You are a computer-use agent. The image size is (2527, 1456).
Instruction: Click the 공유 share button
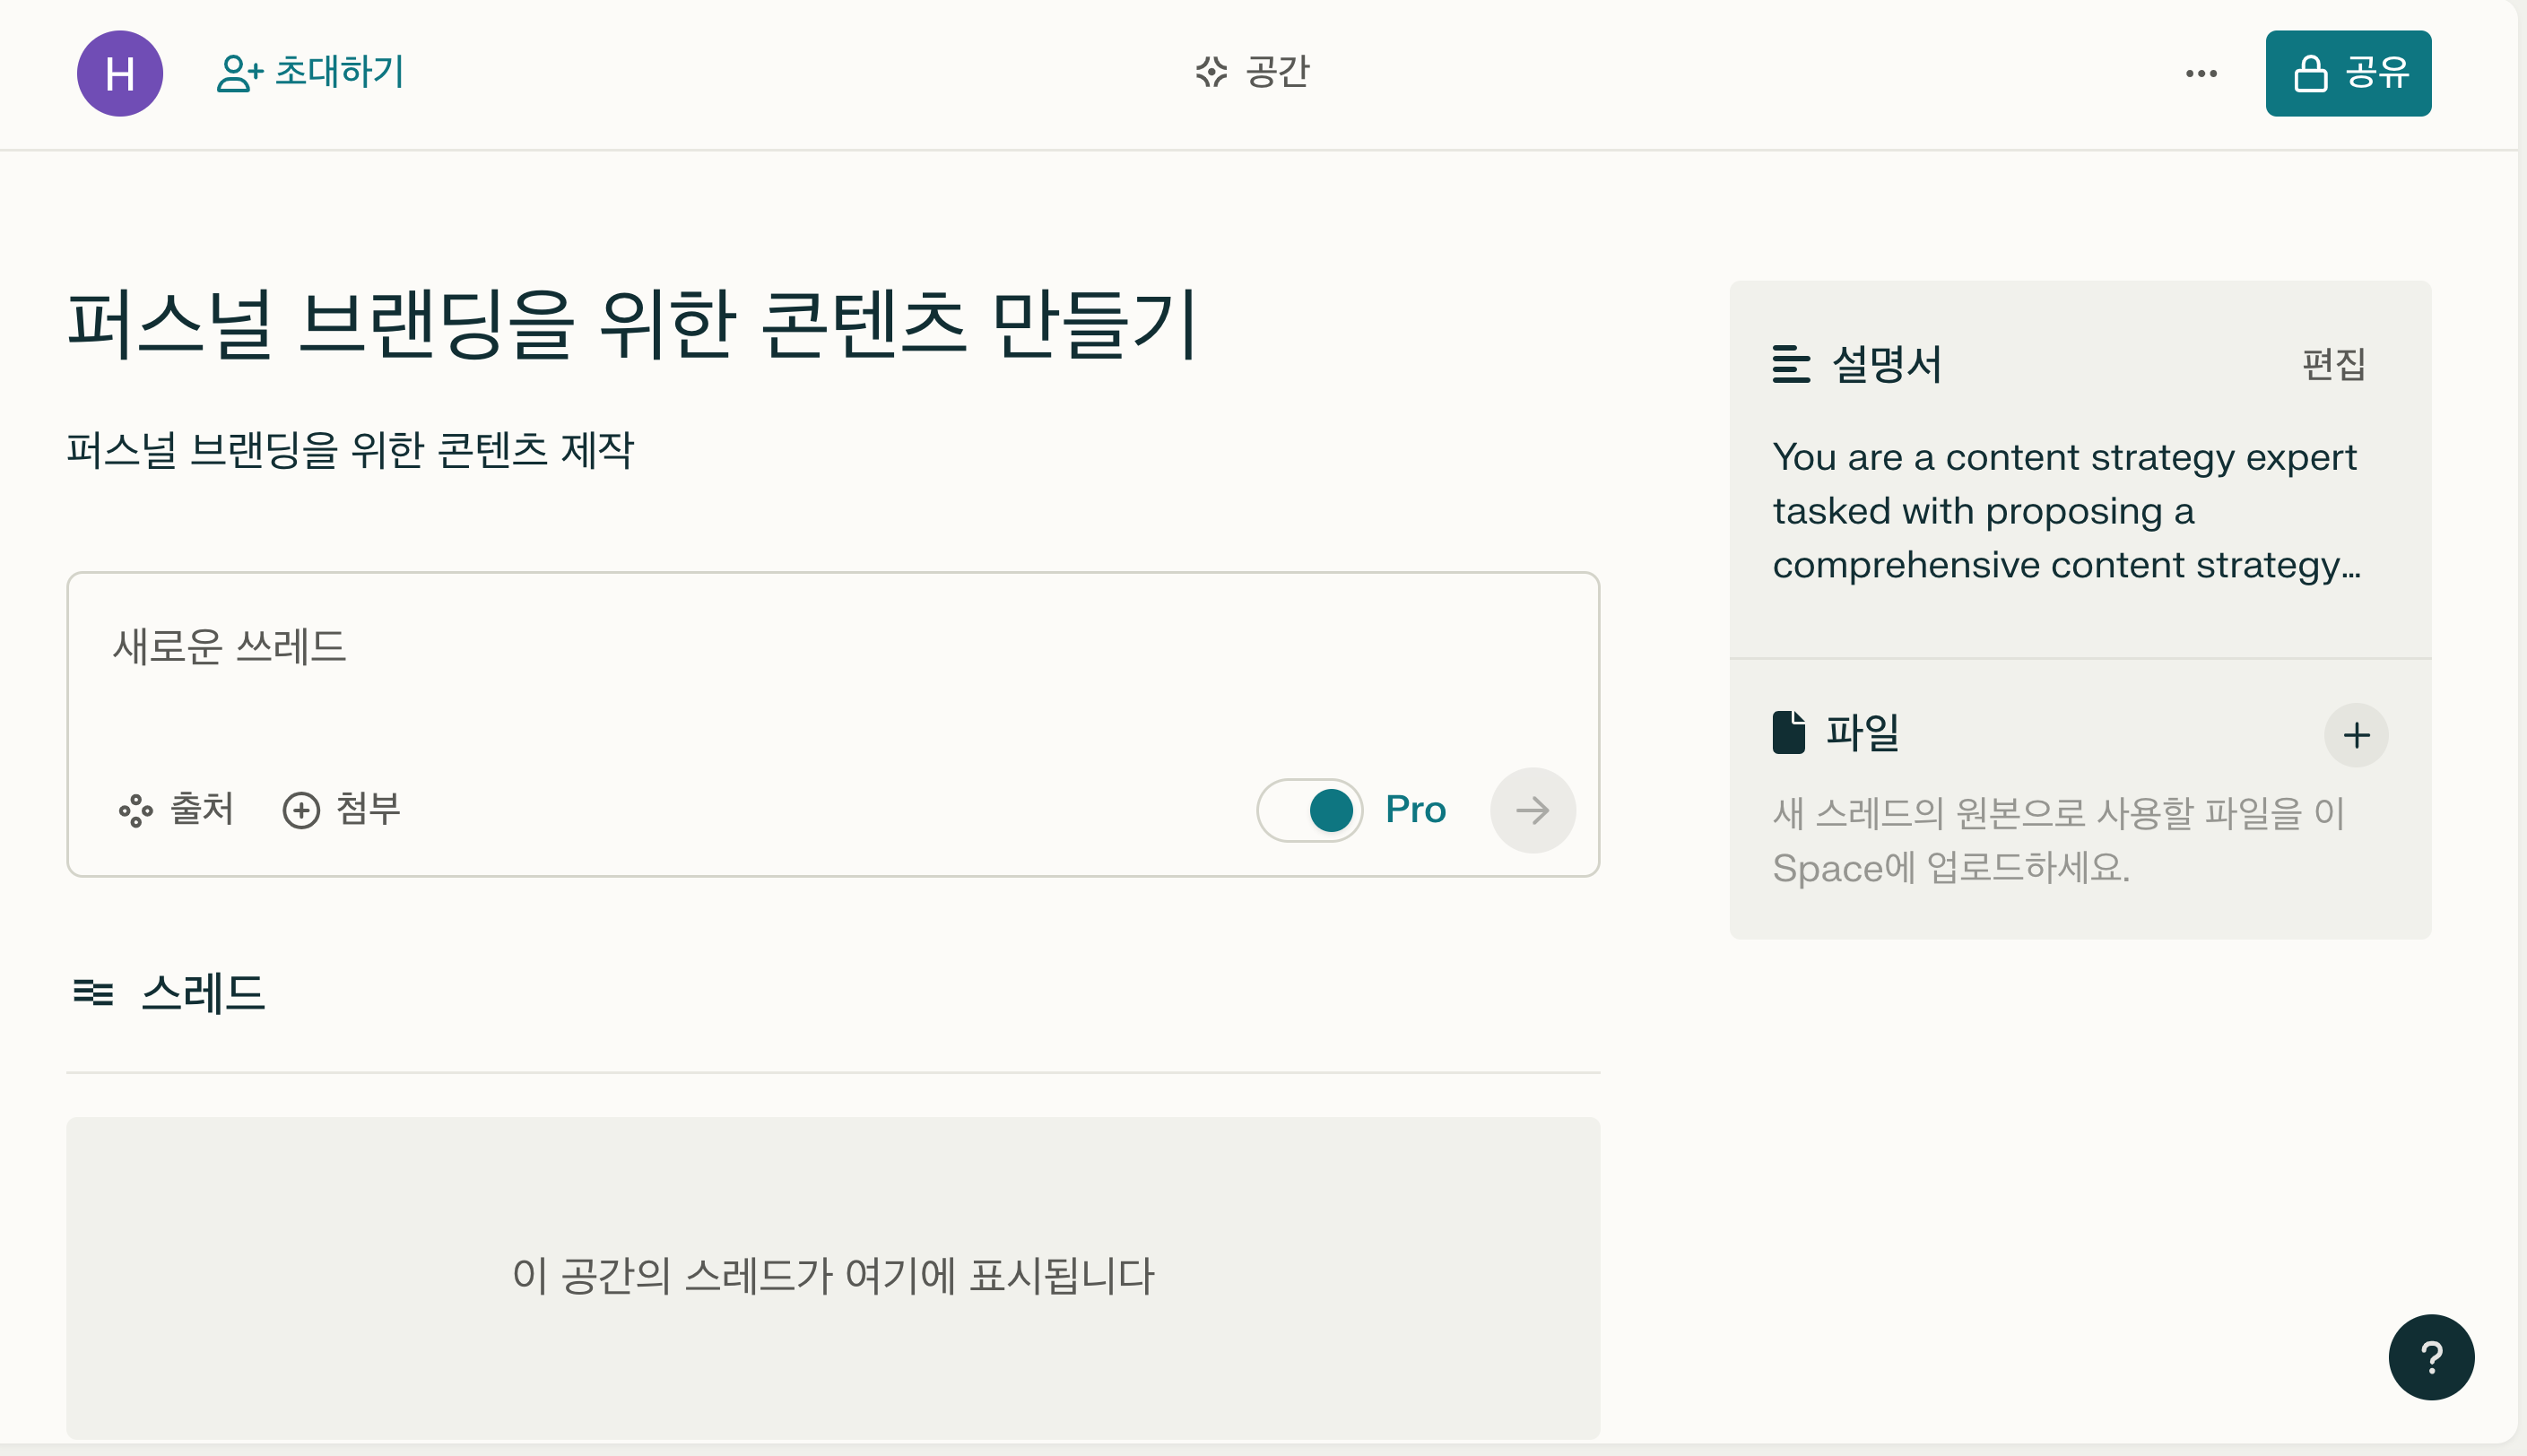point(2348,73)
